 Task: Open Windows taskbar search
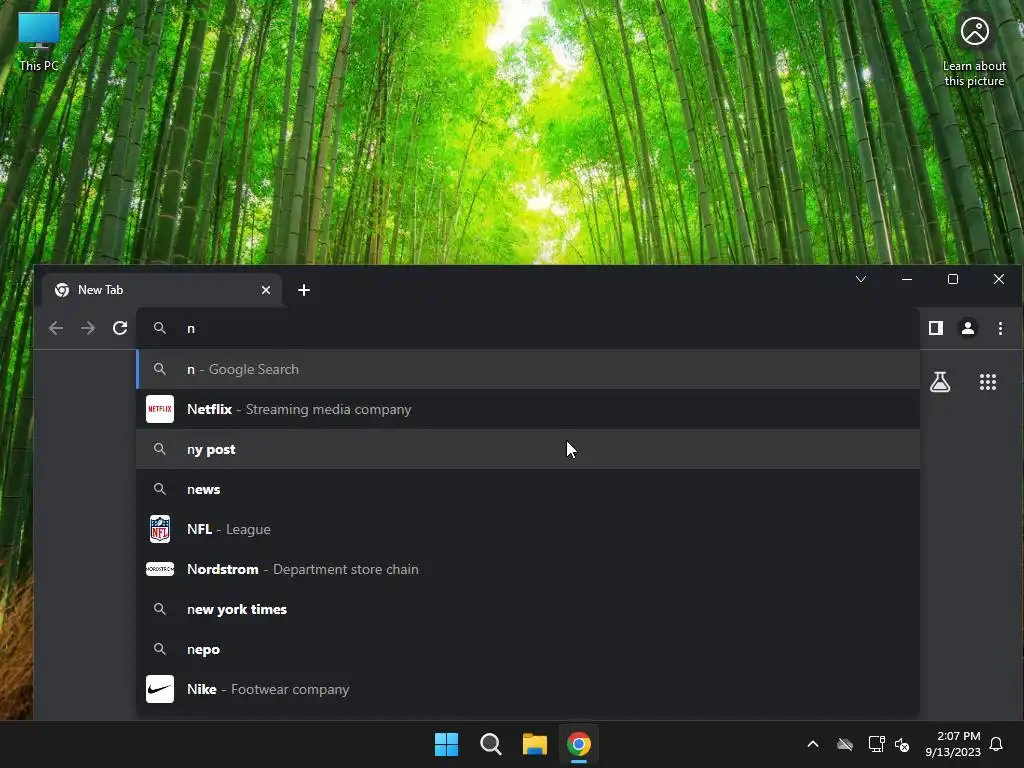click(x=490, y=744)
